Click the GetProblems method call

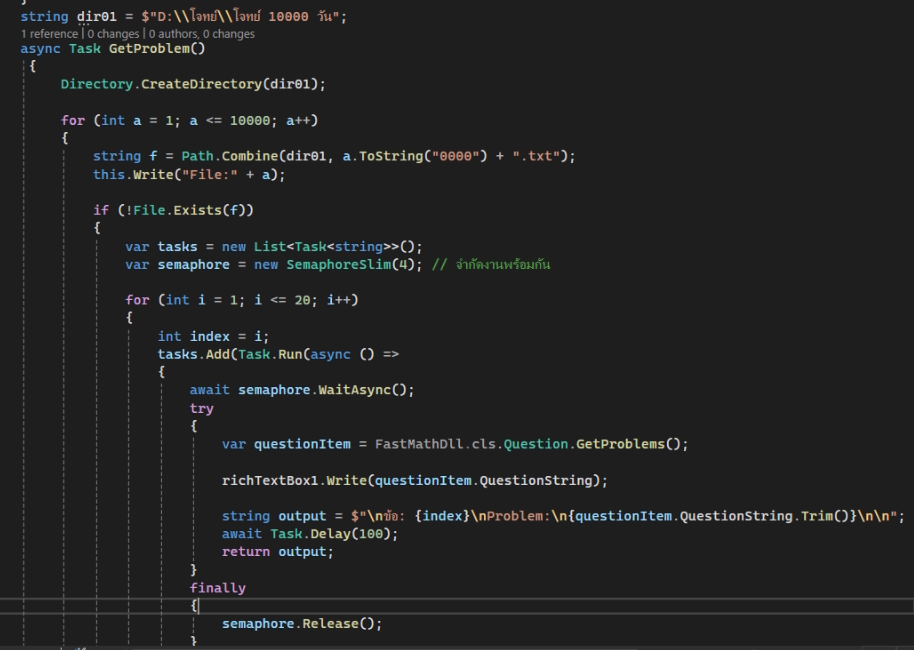620,444
